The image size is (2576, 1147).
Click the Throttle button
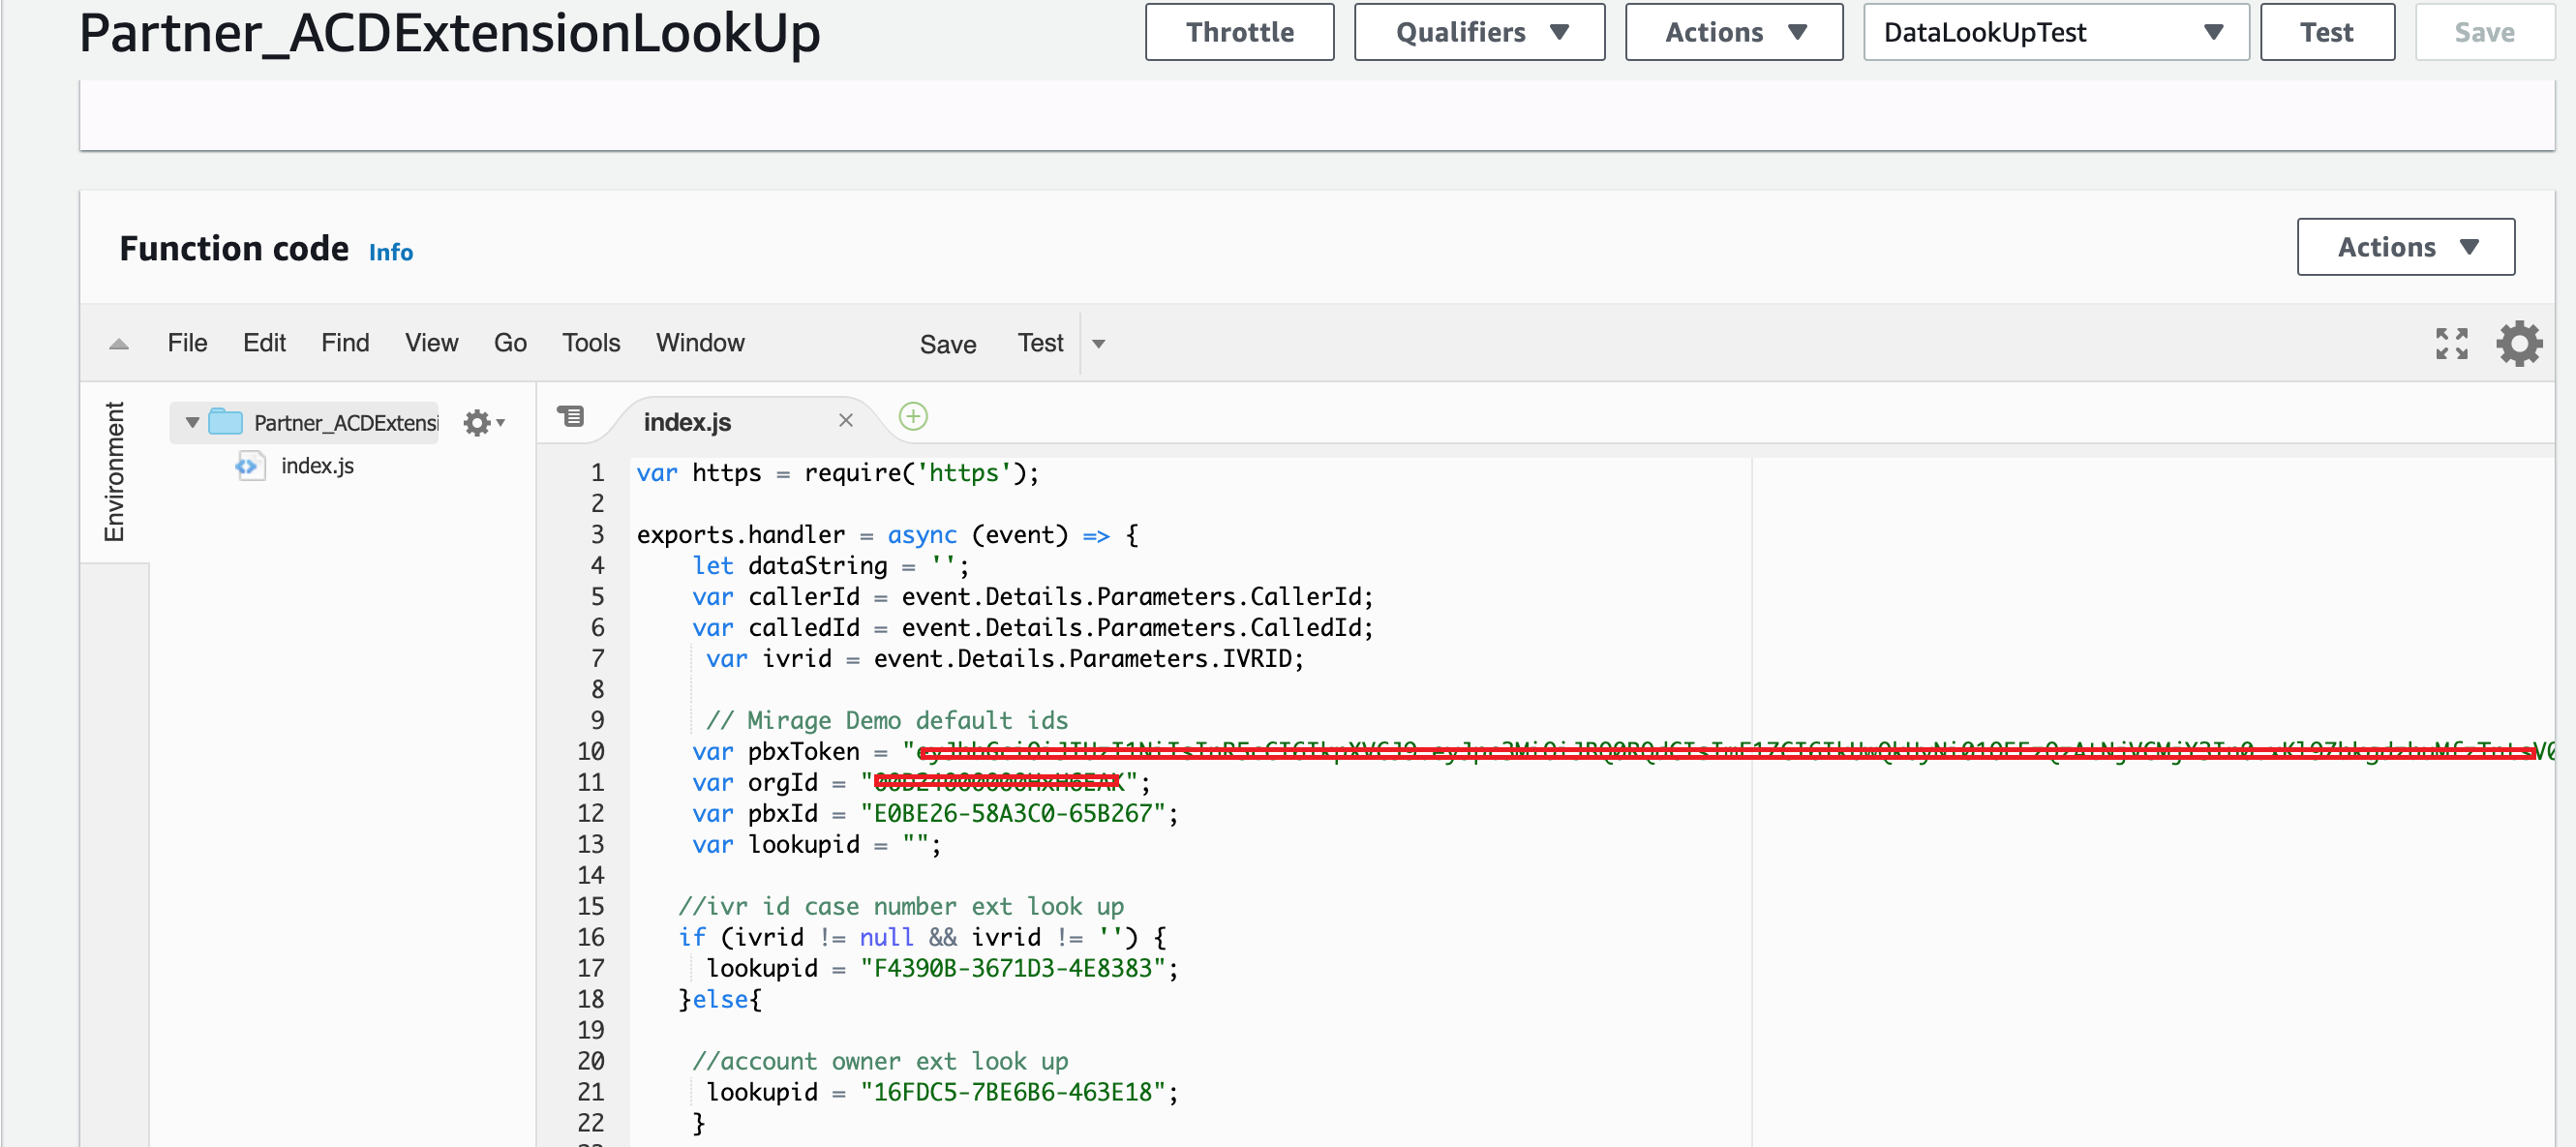(x=1239, y=33)
